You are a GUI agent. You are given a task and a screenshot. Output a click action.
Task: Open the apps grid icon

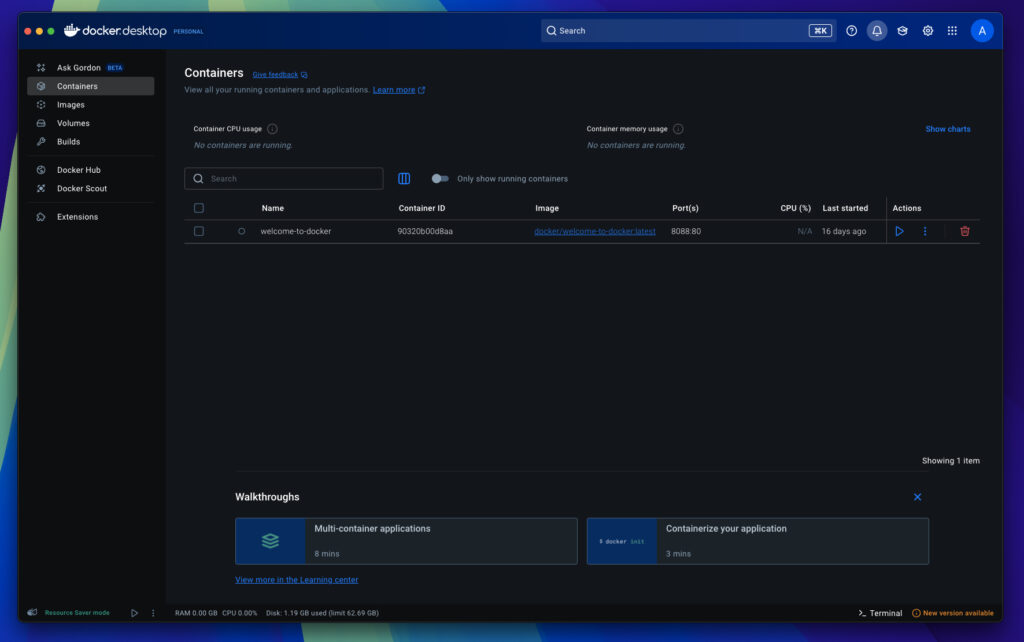tap(952, 31)
